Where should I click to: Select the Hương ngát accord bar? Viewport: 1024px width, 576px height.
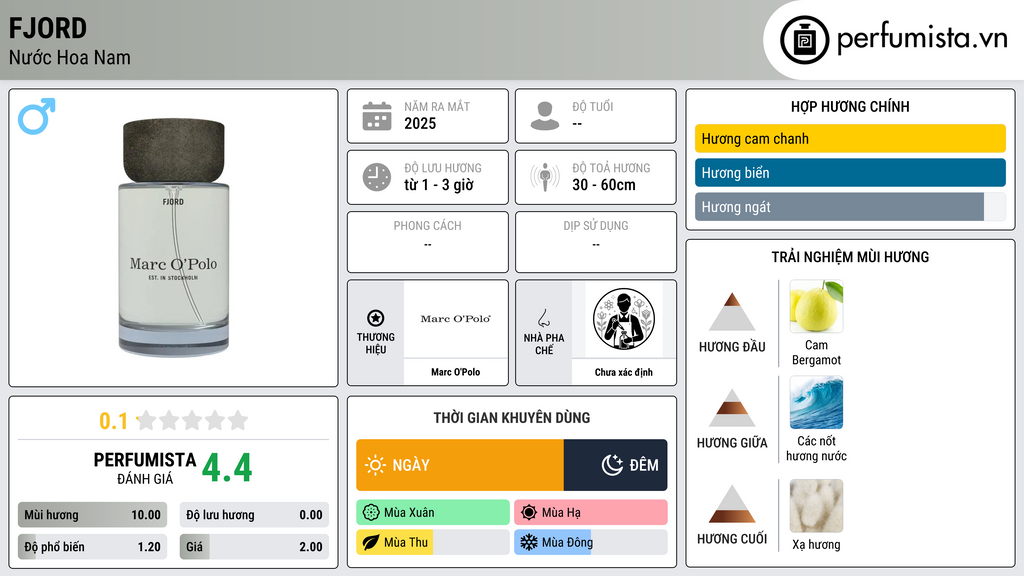pos(850,207)
